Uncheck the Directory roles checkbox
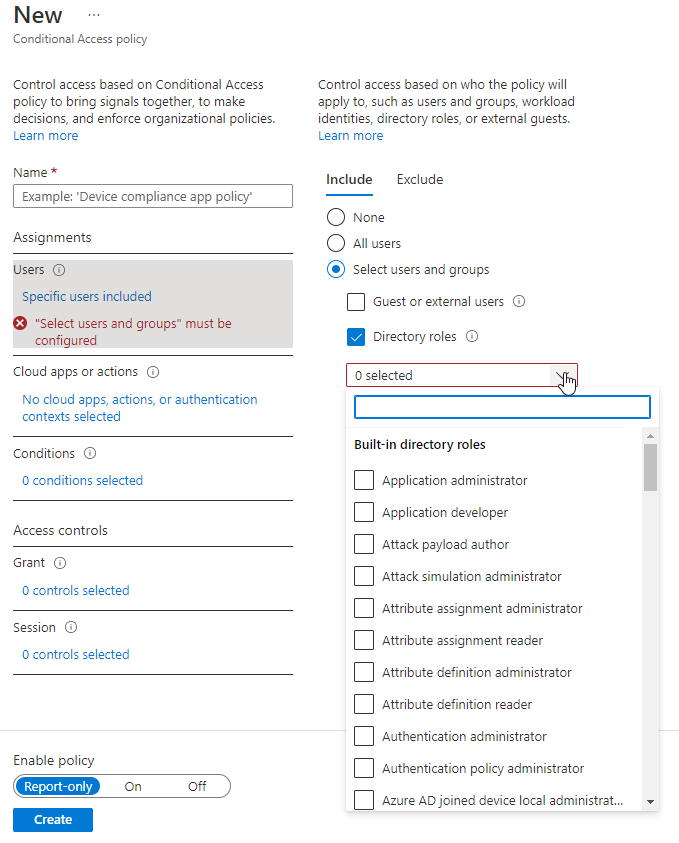The width and height of the screenshot is (679, 843). click(356, 337)
